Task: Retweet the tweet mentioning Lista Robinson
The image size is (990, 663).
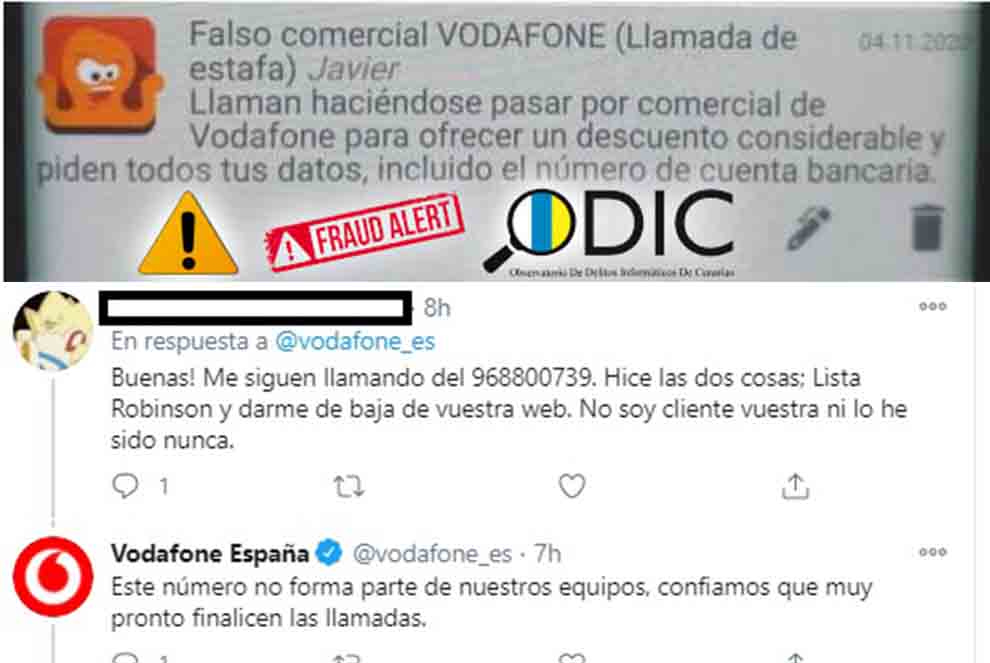Action: click(349, 487)
